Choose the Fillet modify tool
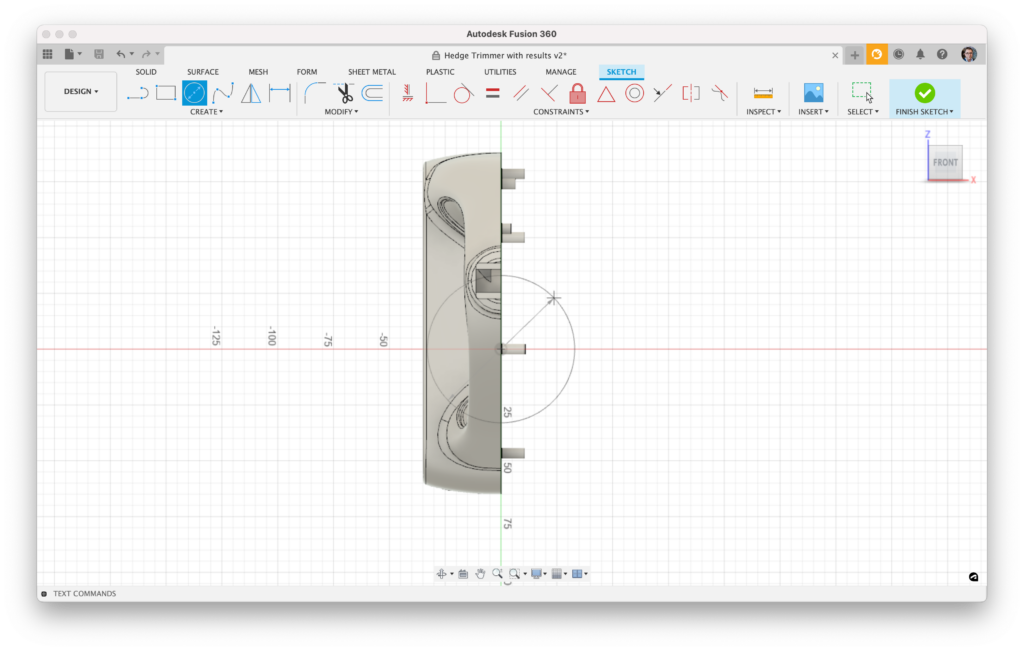 click(x=315, y=93)
